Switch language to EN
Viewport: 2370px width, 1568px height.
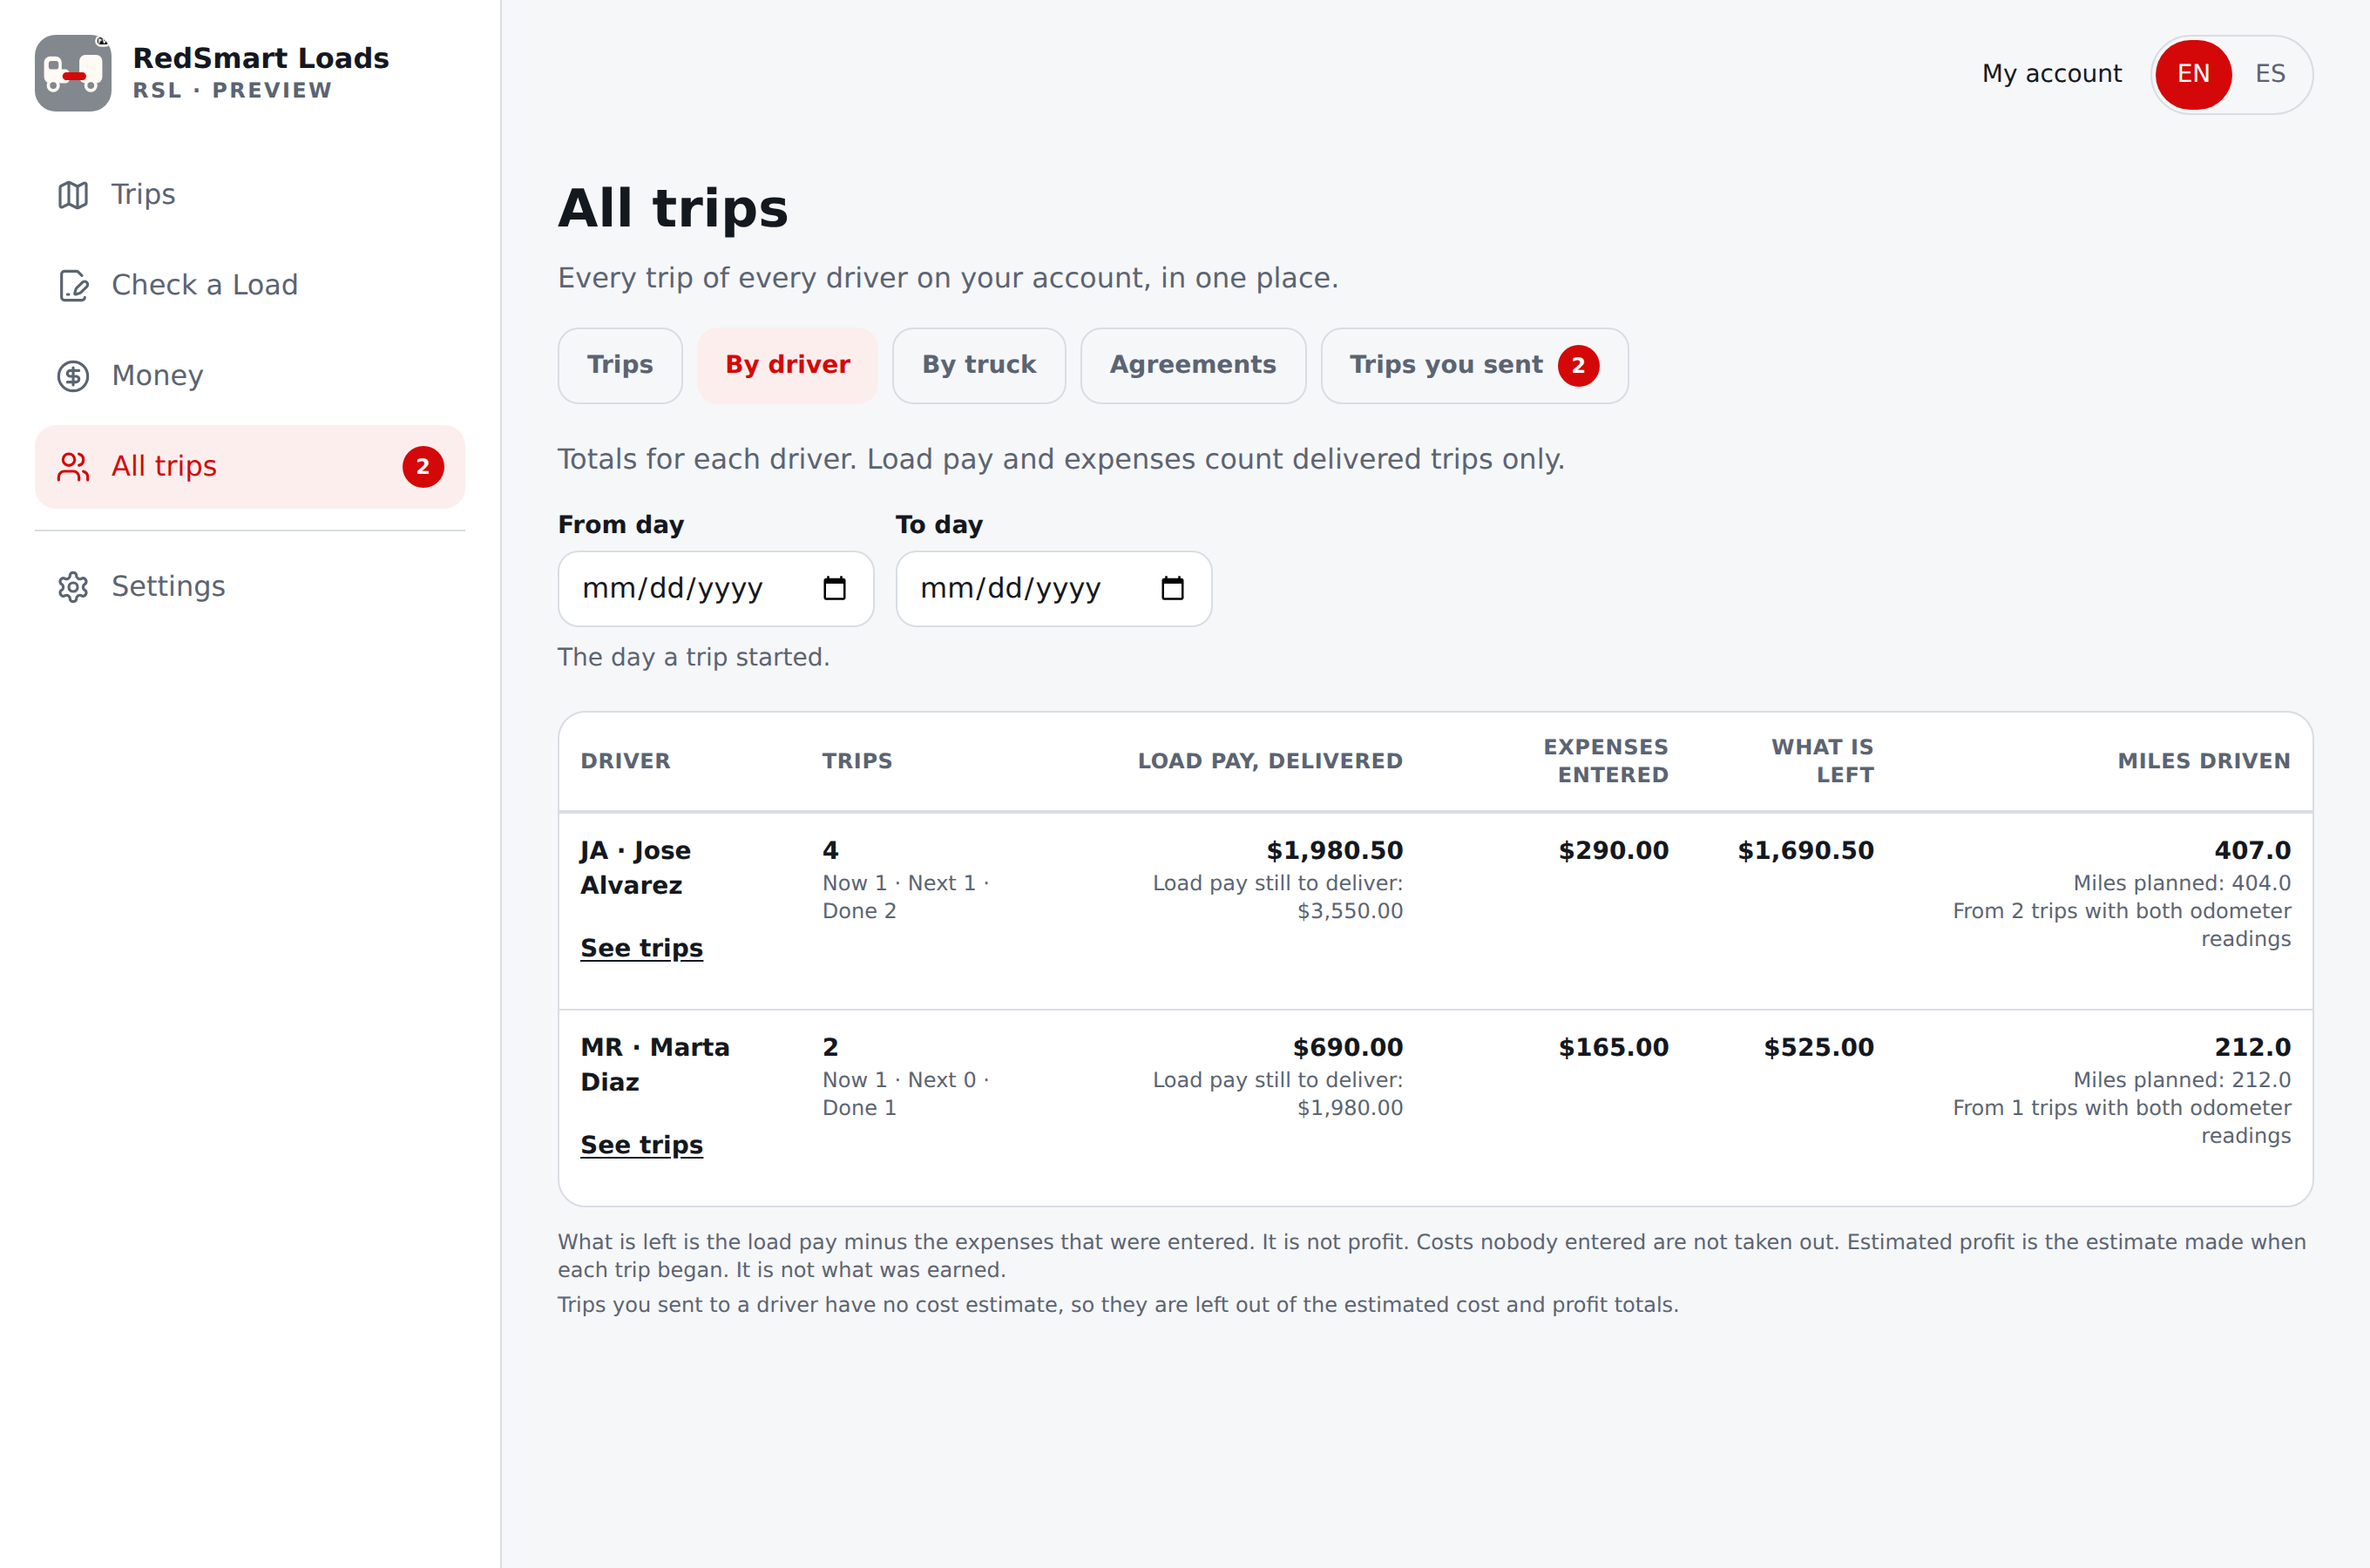tap(2193, 74)
